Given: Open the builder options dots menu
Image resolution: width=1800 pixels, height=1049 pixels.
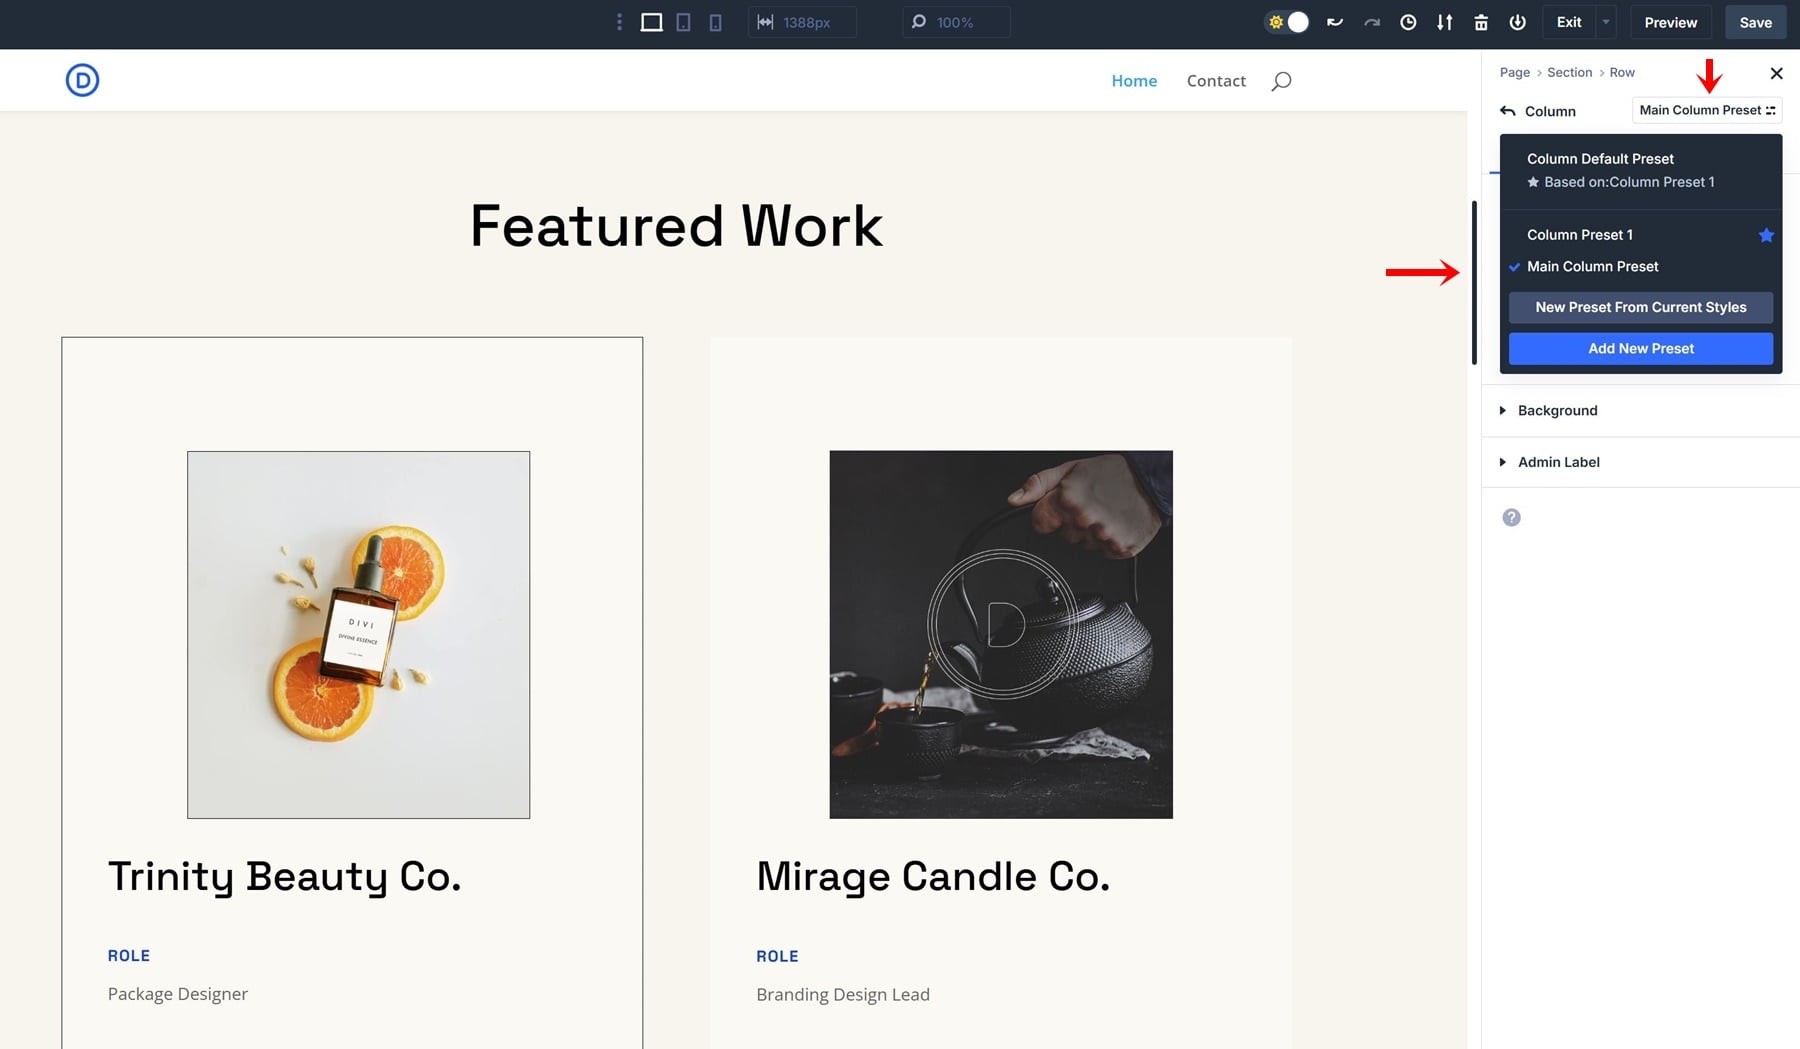Looking at the screenshot, I should coord(619,22).
